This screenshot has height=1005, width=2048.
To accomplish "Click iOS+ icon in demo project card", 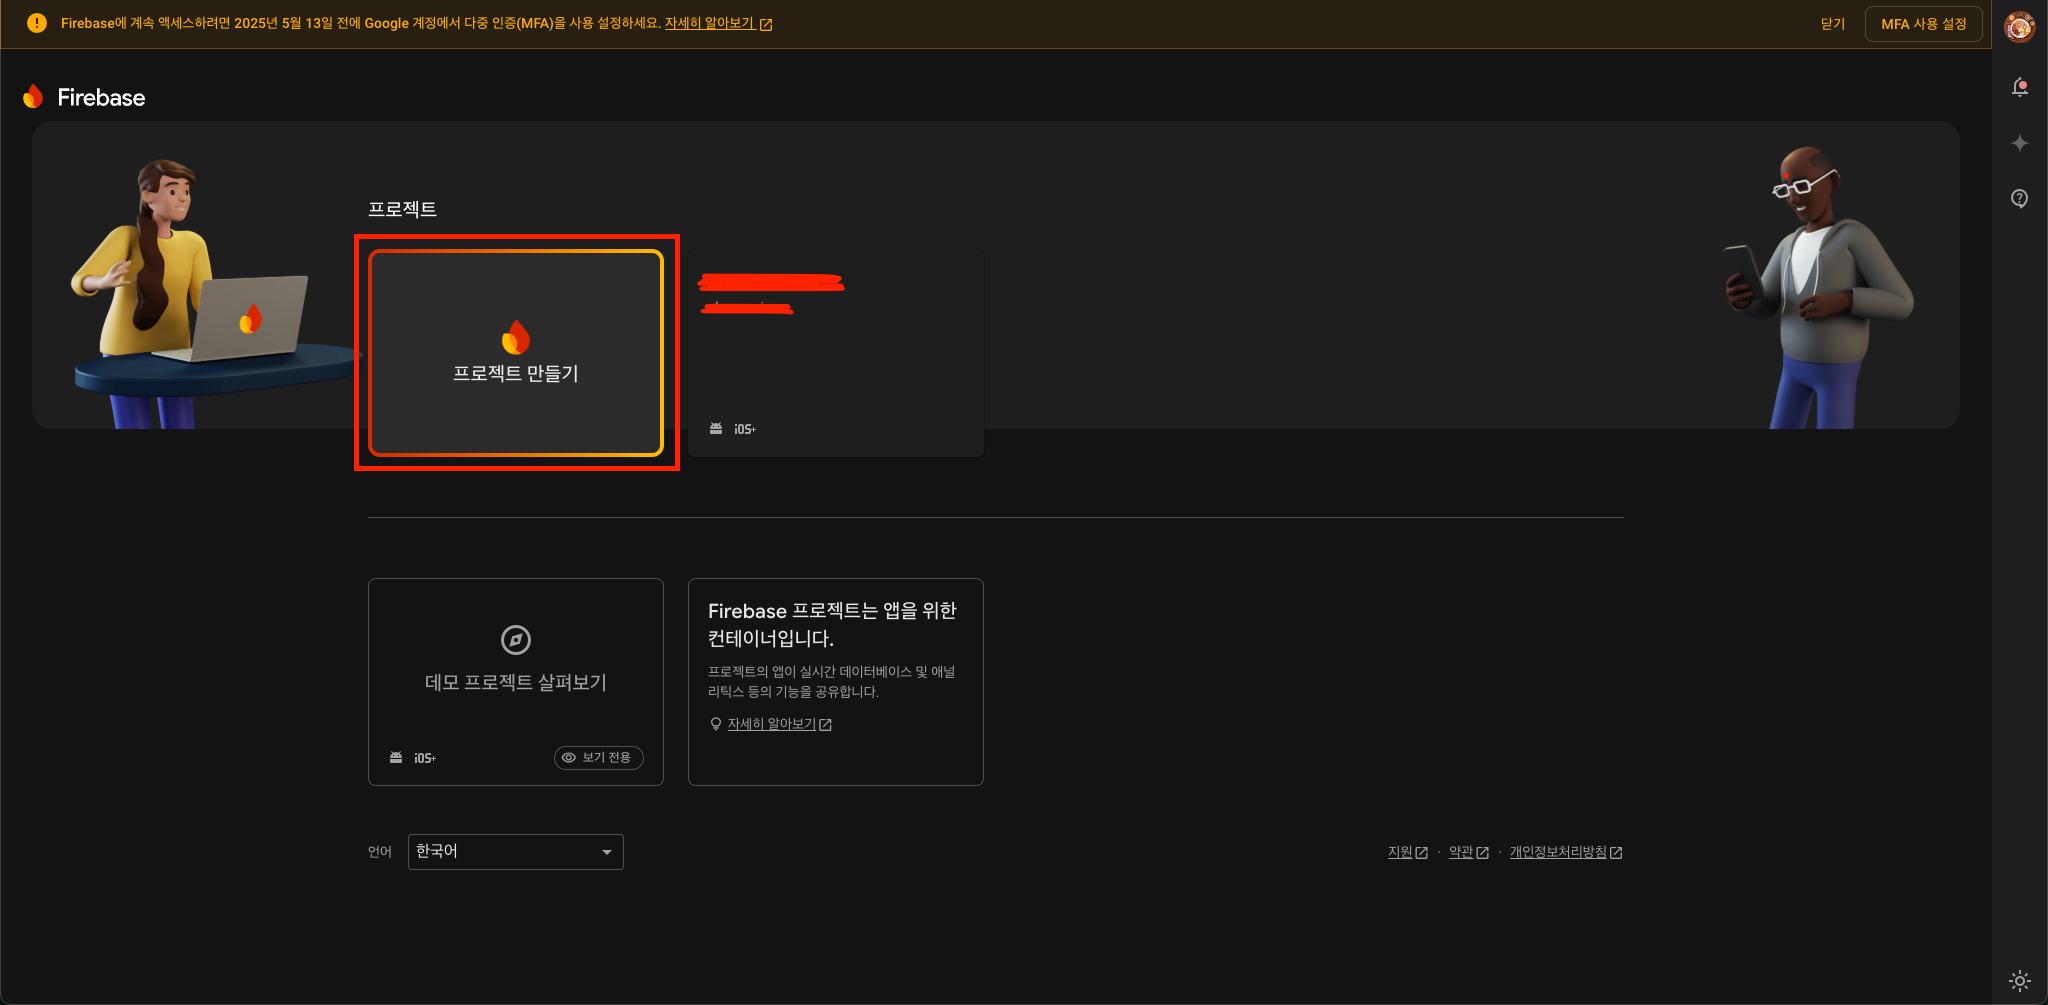I will click(425, 758).
